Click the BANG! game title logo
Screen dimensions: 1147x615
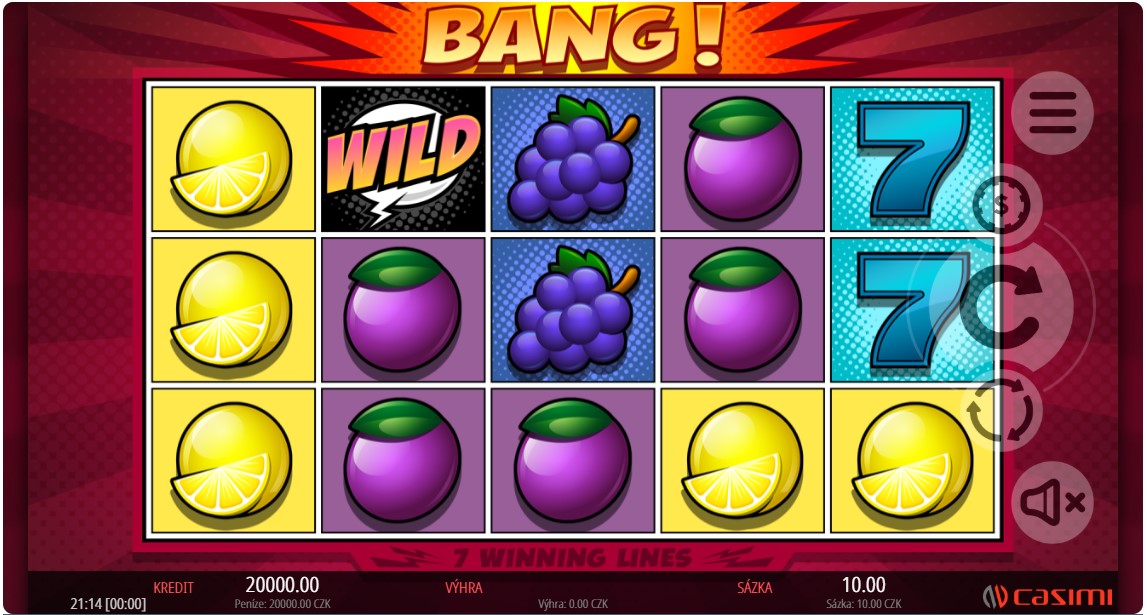coord(573,35)
